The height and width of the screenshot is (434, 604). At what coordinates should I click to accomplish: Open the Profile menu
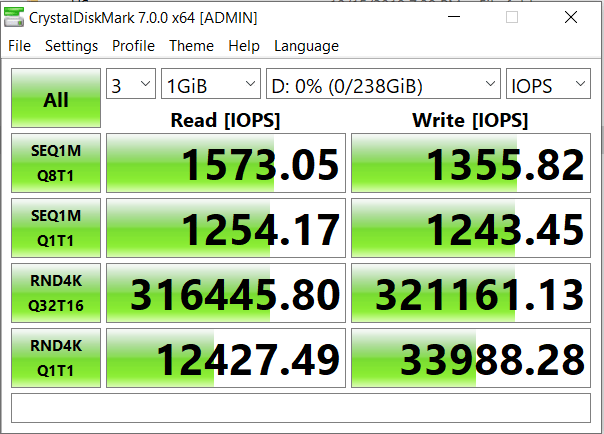(133, 46)
